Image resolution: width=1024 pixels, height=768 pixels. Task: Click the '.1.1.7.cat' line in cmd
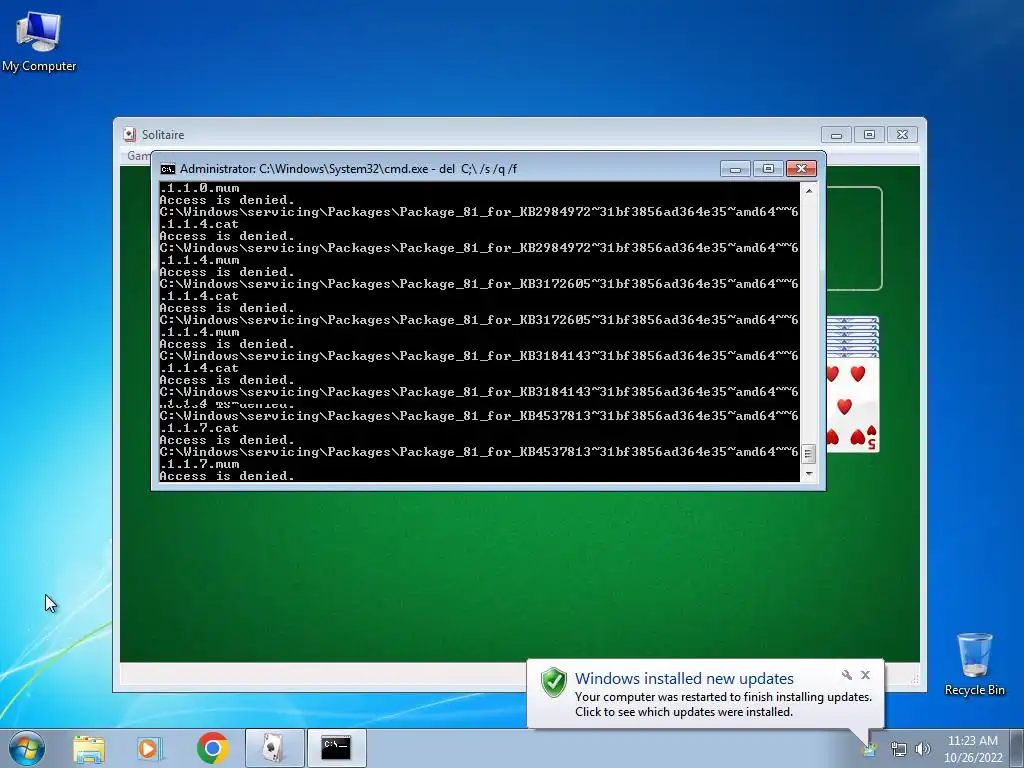[199, 428]
